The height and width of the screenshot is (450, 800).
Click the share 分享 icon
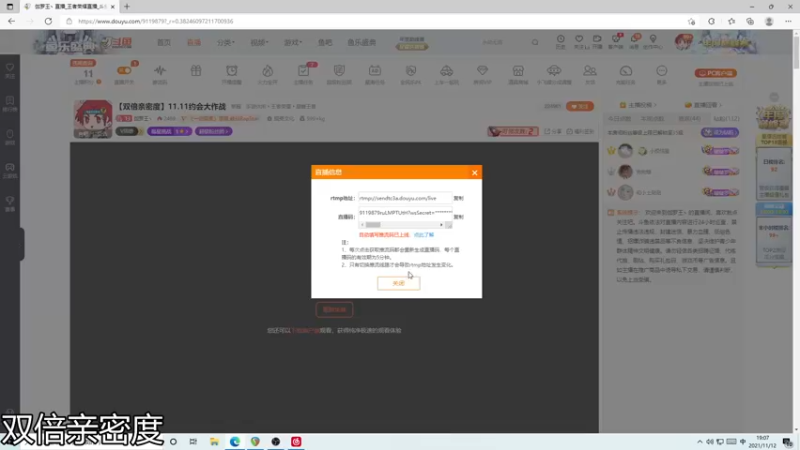coord(553,131)
